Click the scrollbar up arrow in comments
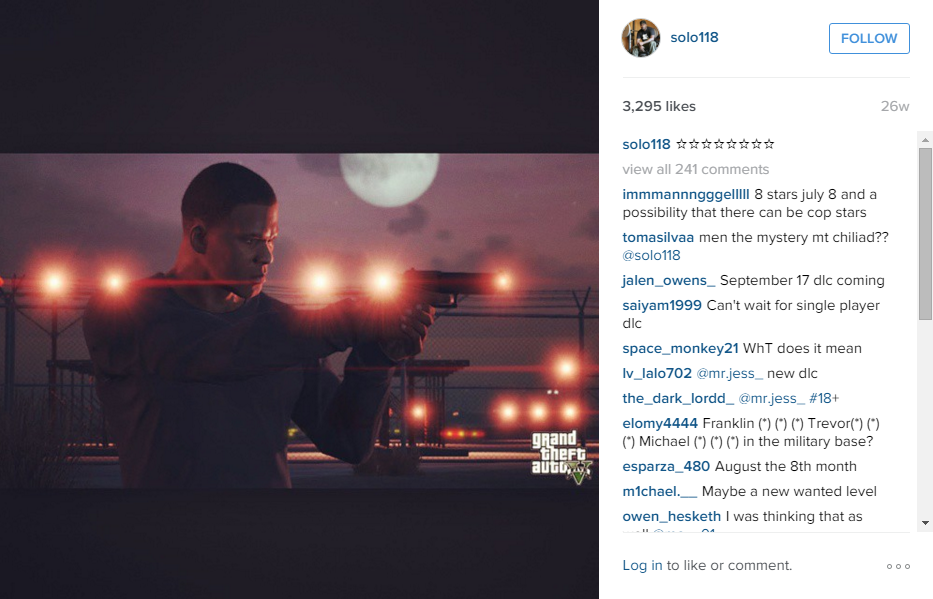 (925, 140)
